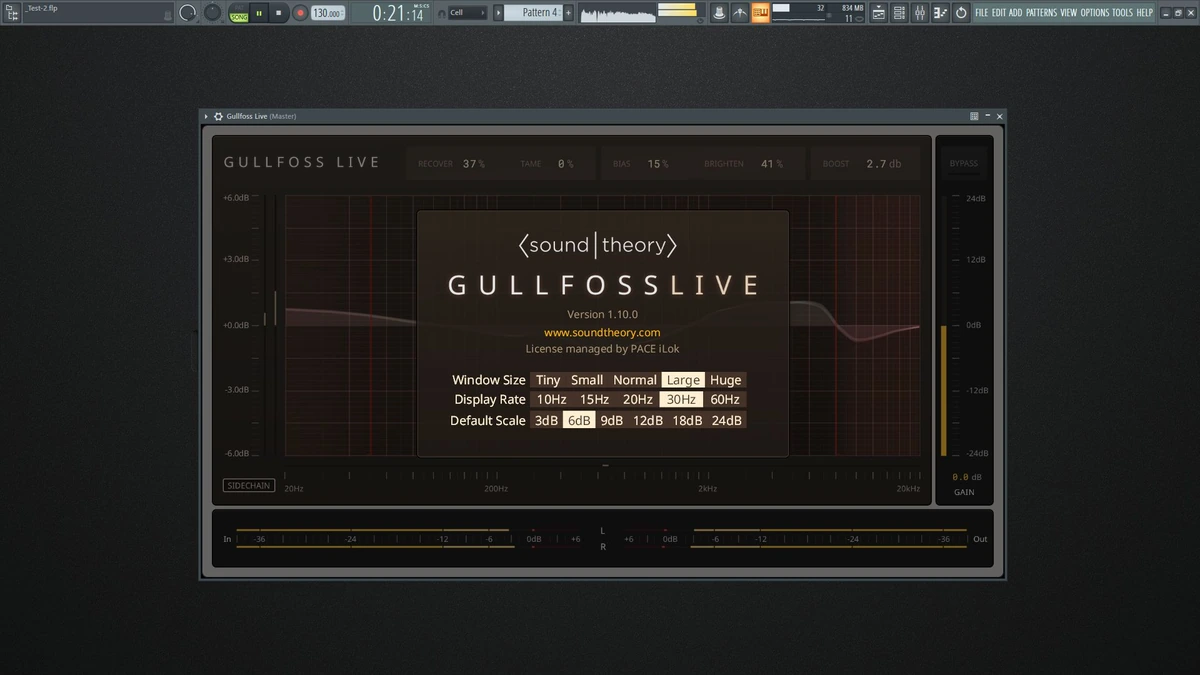Viewport: 1200px width, 675px height.
Task: Adjust the master pitch knob
Action: (x=212, y=12)
